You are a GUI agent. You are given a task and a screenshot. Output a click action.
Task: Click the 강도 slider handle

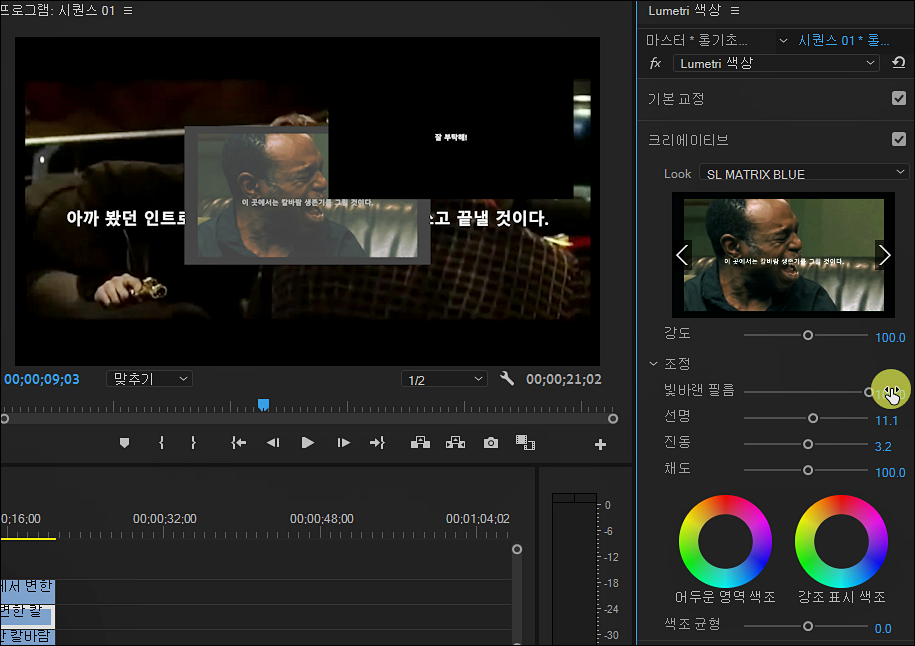pos(808,335)
